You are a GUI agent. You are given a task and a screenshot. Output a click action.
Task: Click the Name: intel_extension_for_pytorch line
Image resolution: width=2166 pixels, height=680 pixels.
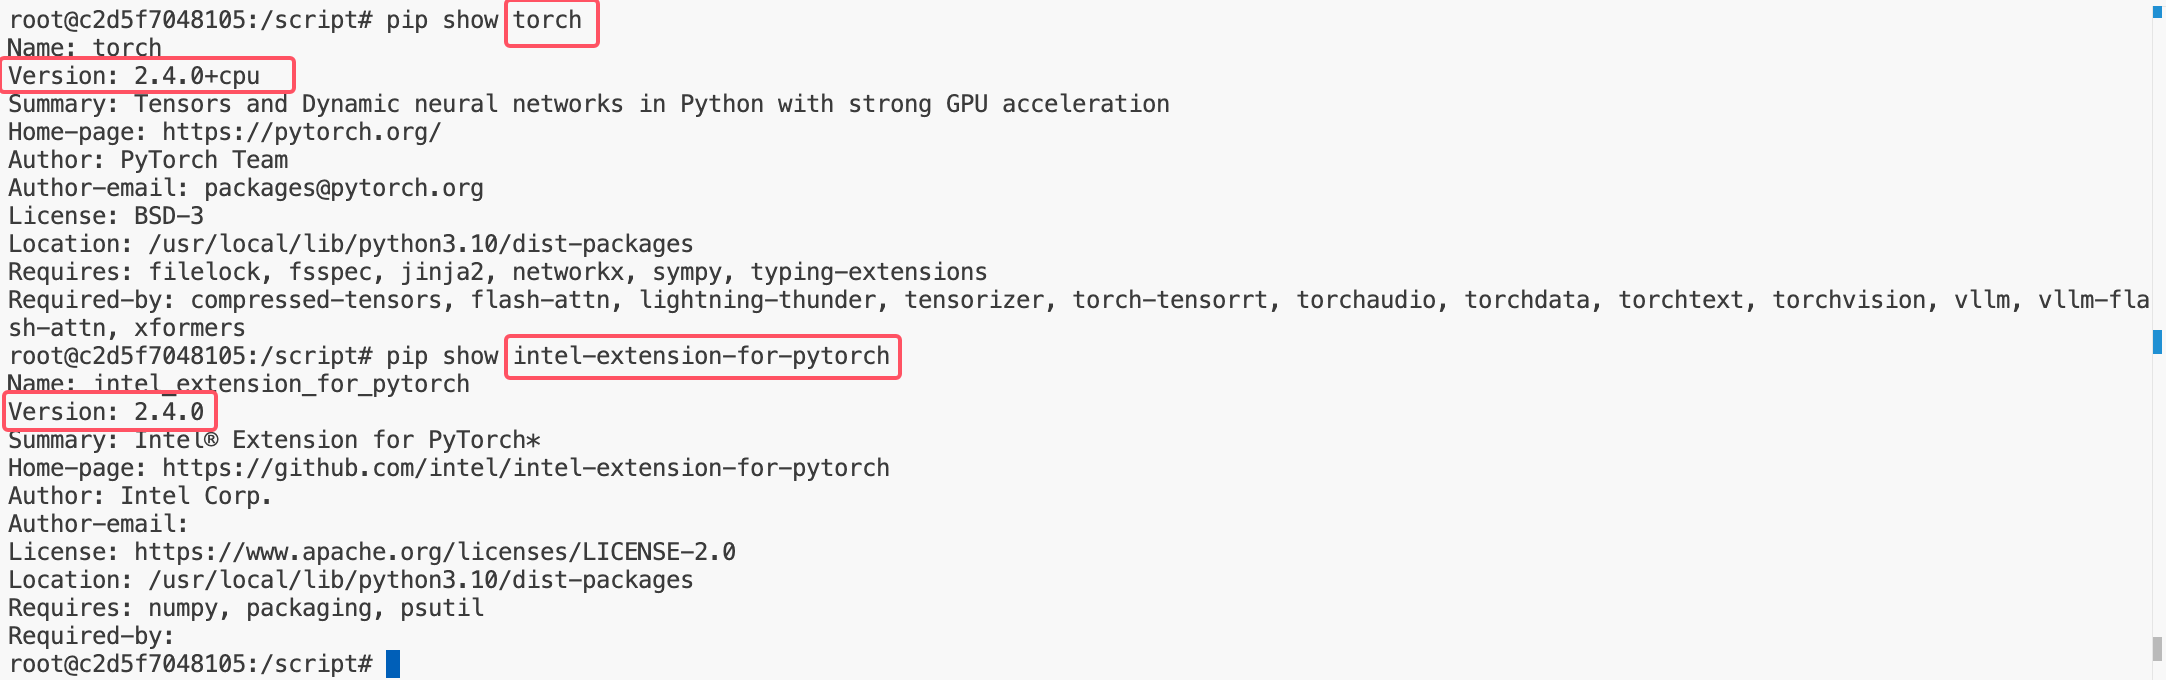point(239,384)
